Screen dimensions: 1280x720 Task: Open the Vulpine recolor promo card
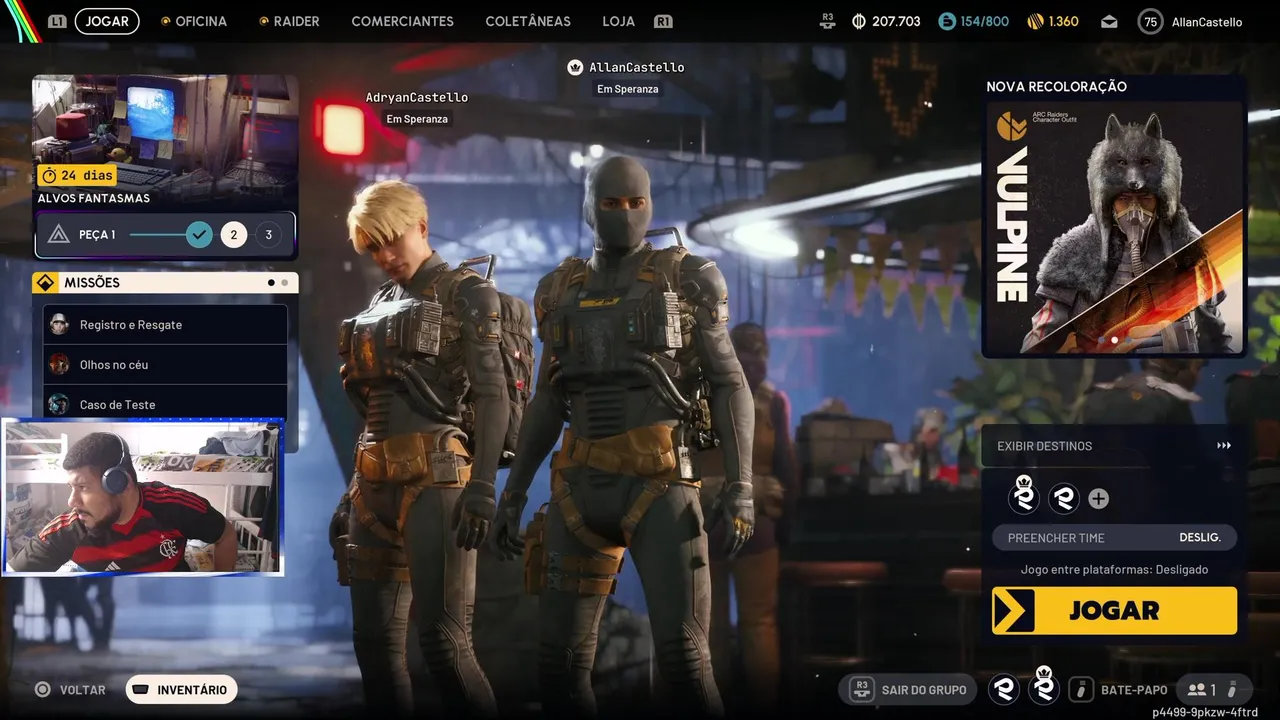point(1114,228)
